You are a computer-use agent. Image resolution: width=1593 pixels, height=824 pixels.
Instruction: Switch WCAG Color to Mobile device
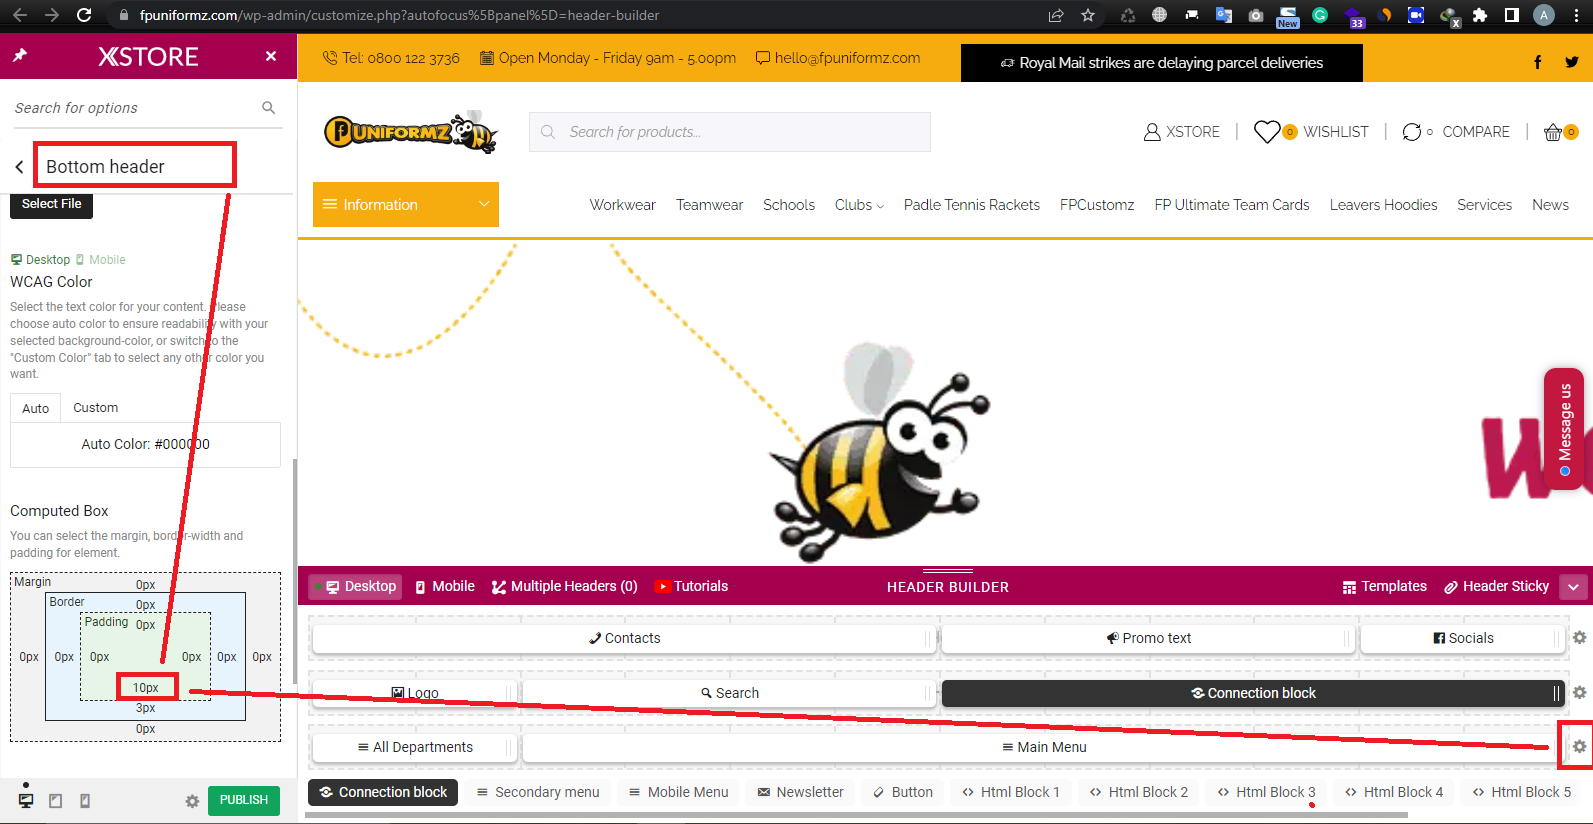tap(101, 259)
